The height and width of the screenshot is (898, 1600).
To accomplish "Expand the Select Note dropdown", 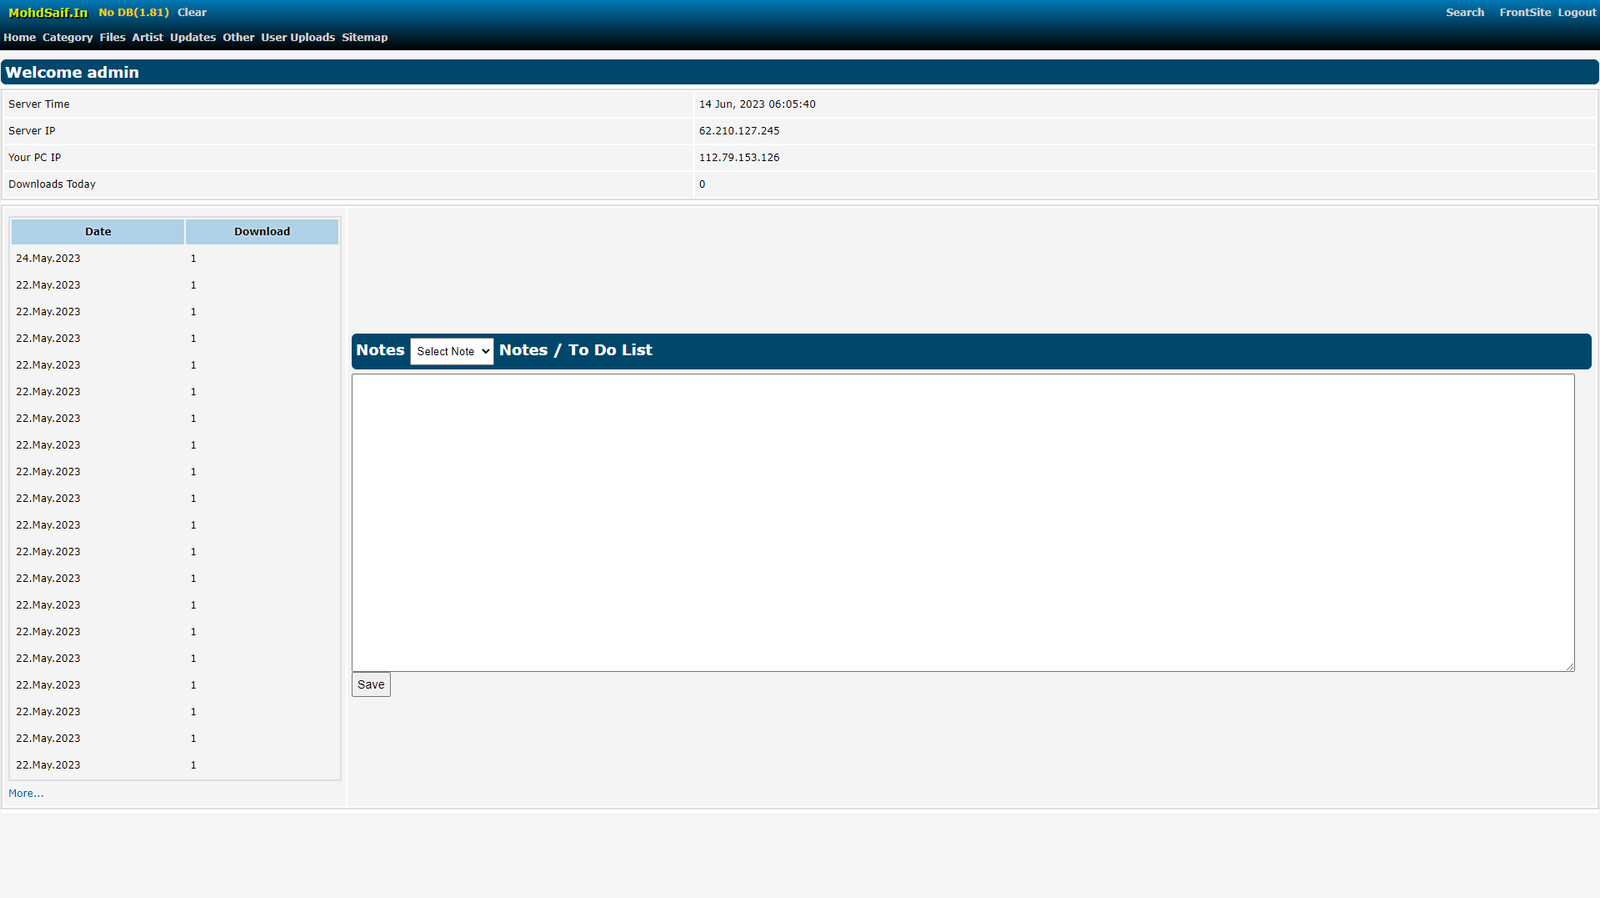I will (452, 351).
